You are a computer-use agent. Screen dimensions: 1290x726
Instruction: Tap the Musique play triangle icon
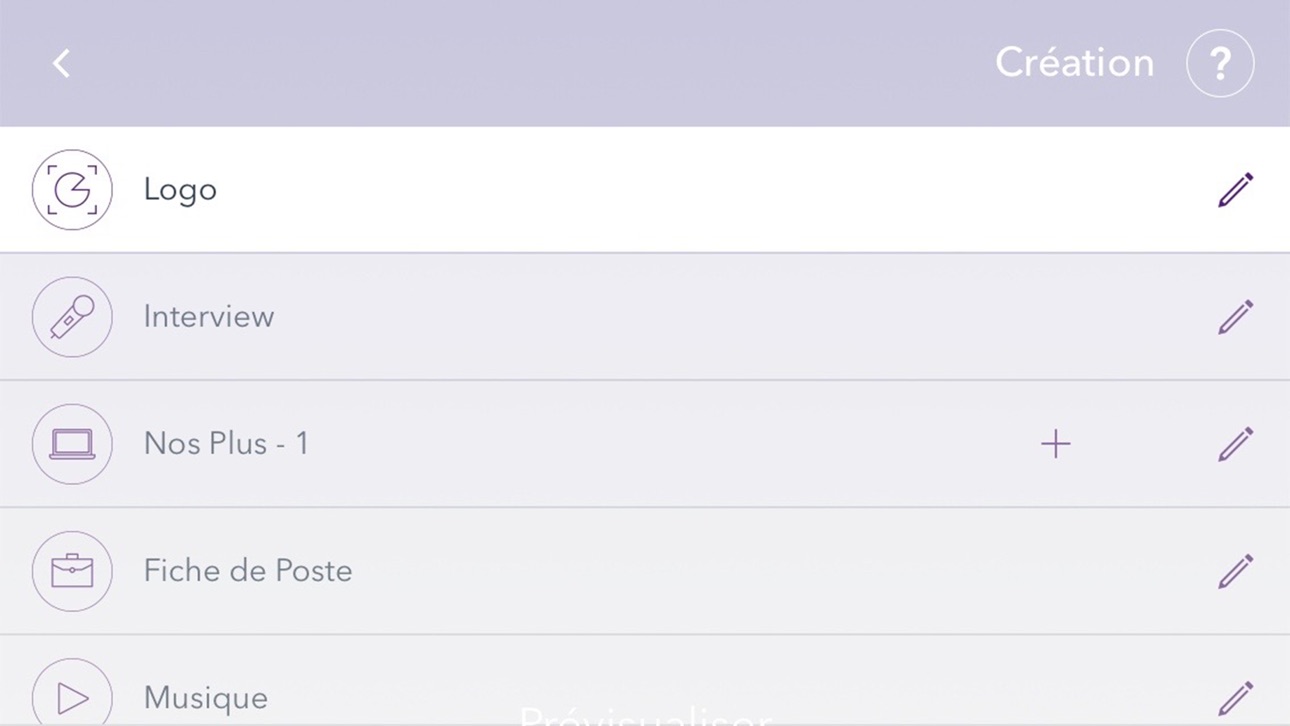point(72,696)
